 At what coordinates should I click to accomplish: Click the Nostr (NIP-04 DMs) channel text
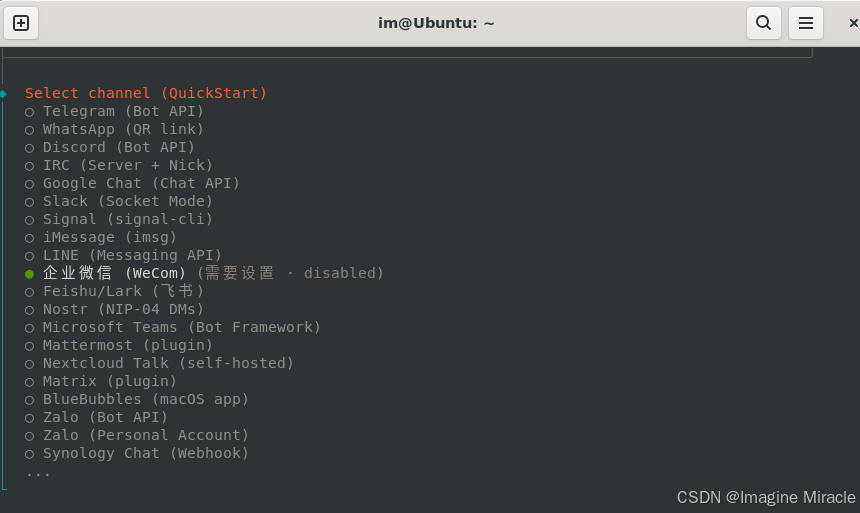pyautogui.click(x=123, y=309)
